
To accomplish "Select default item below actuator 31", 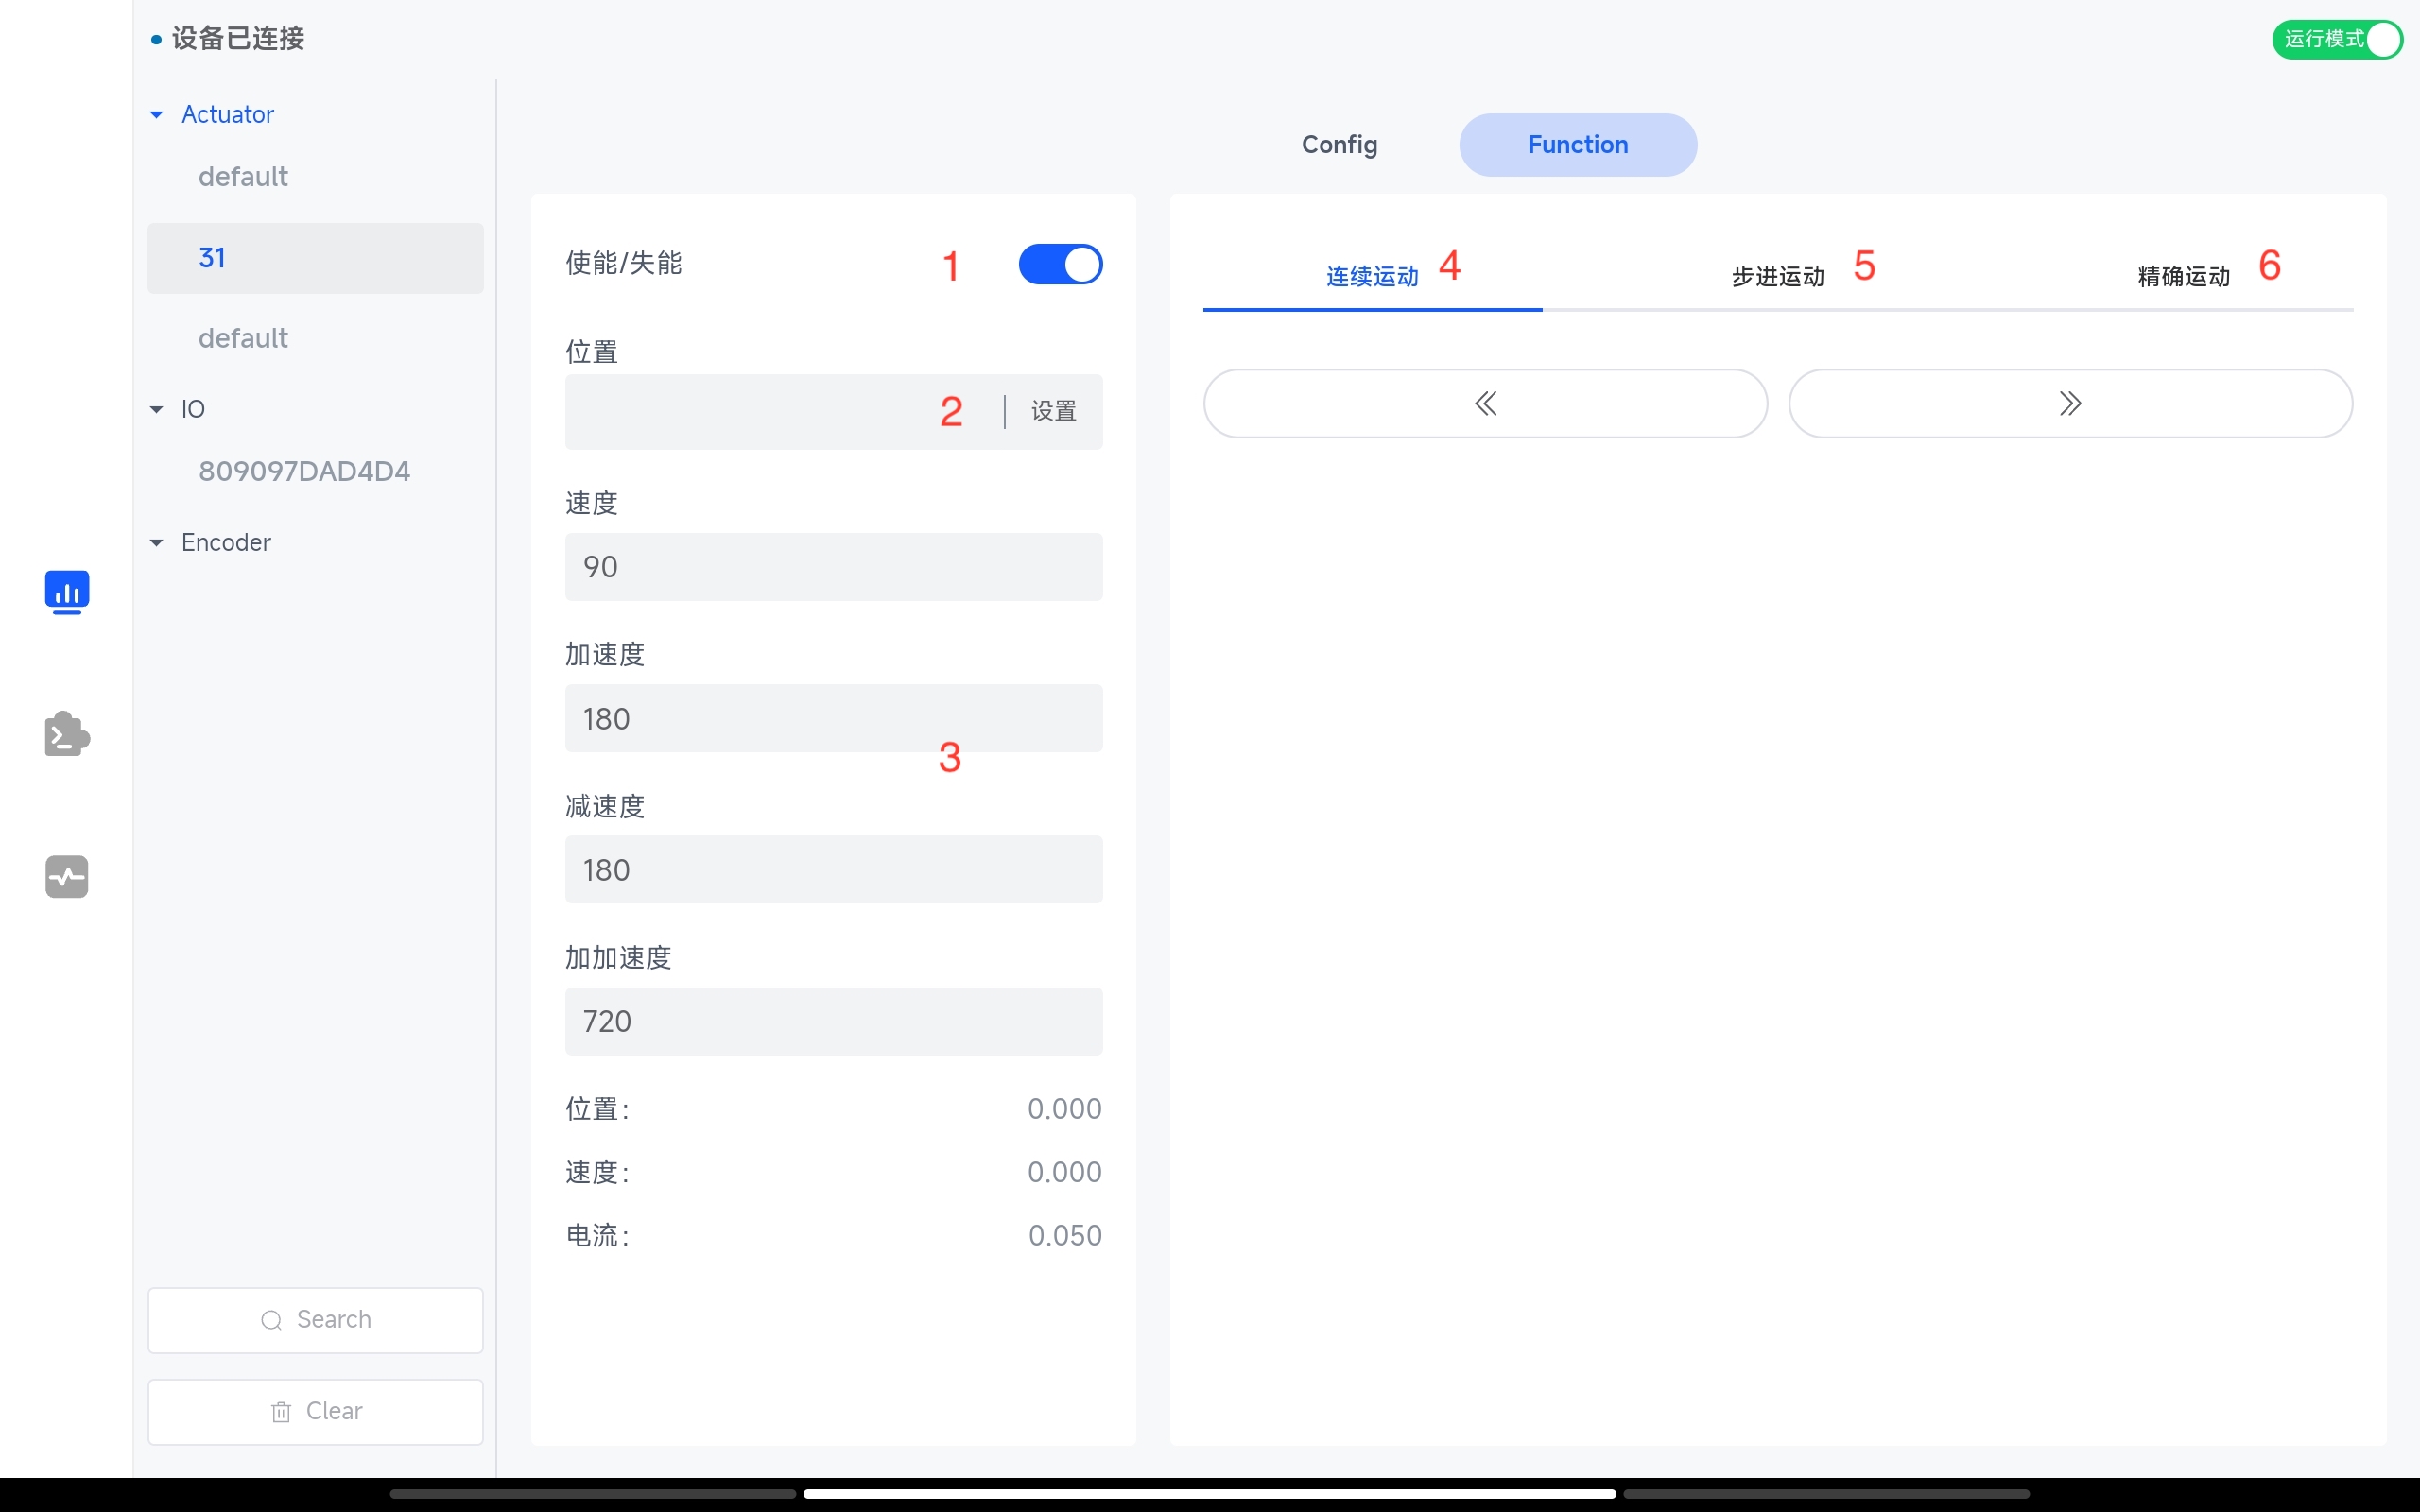I will [x=243, y=339].
